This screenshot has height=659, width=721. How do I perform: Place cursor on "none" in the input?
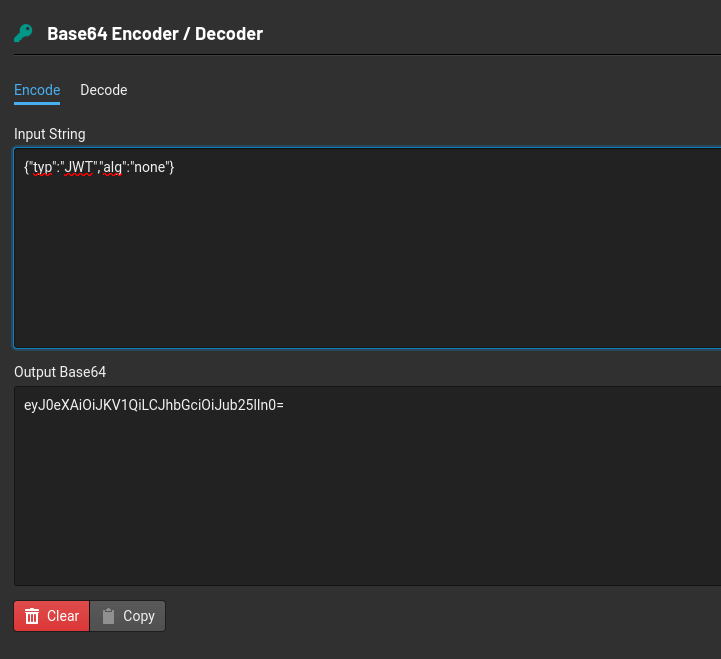151,167
